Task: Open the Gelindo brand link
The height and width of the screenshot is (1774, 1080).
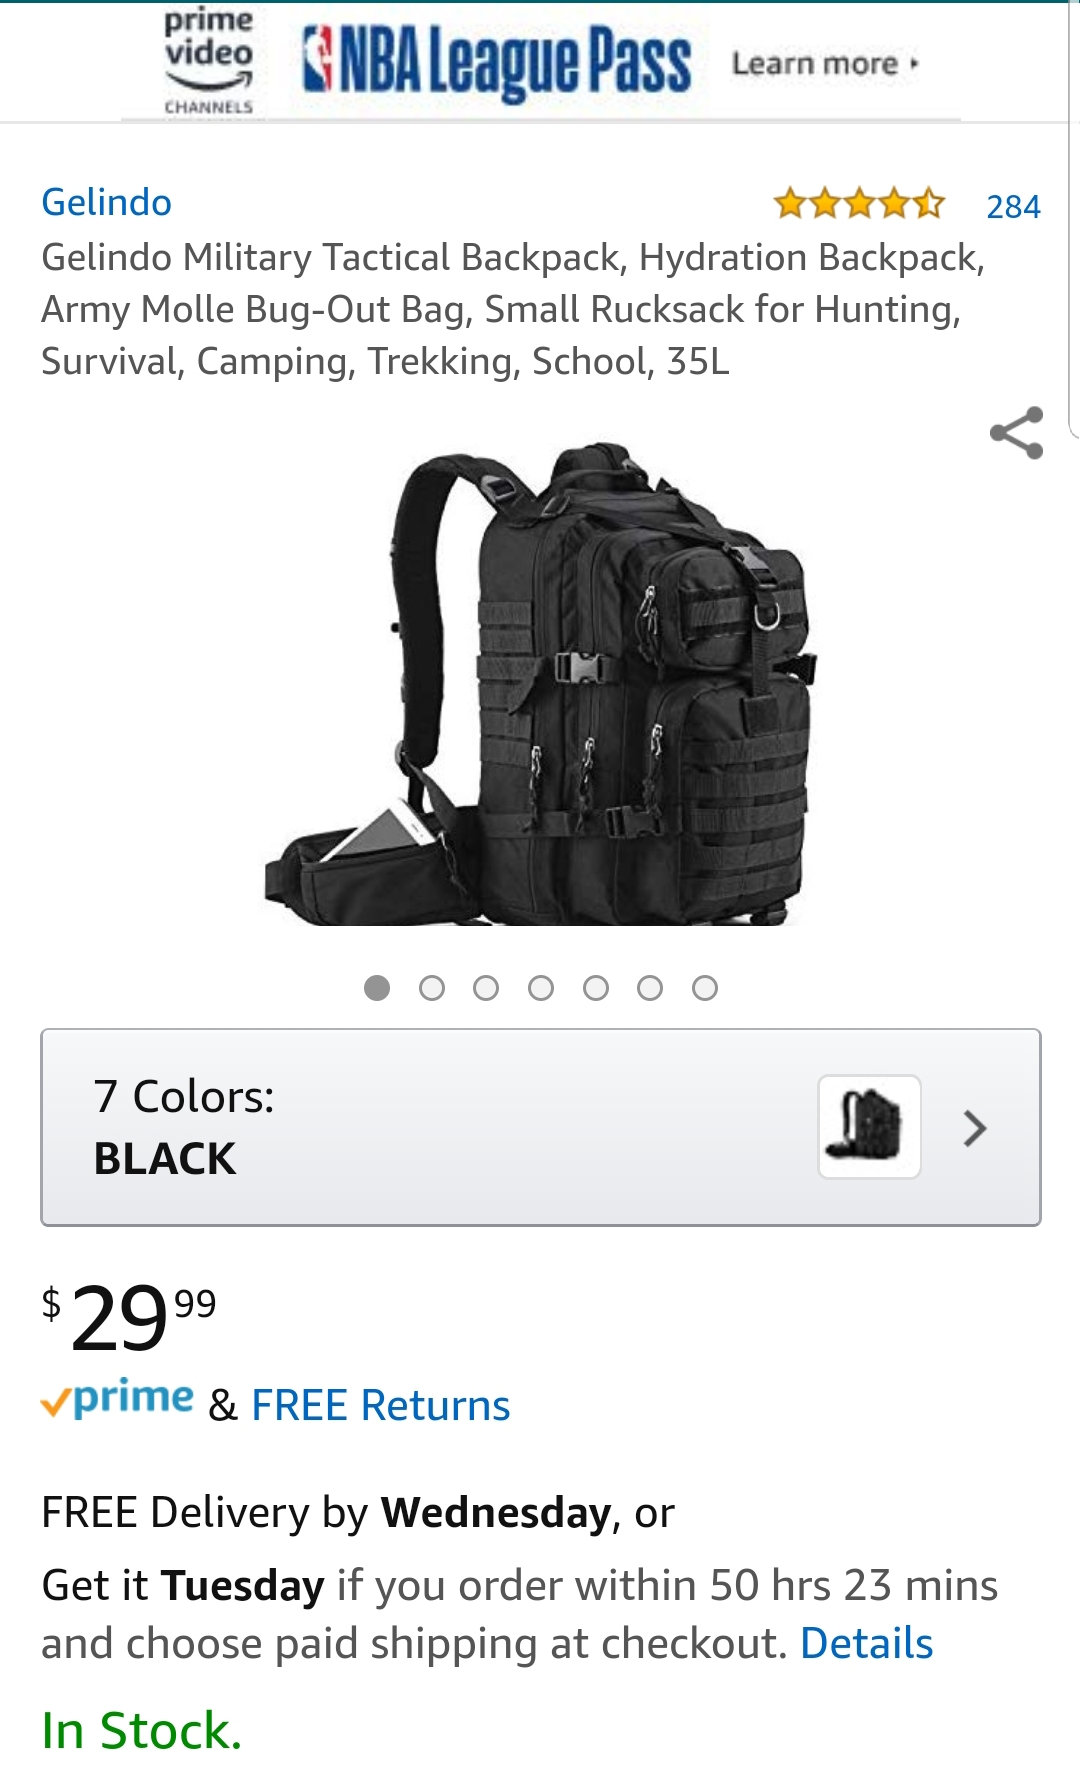Action: [x=106, y=202]
